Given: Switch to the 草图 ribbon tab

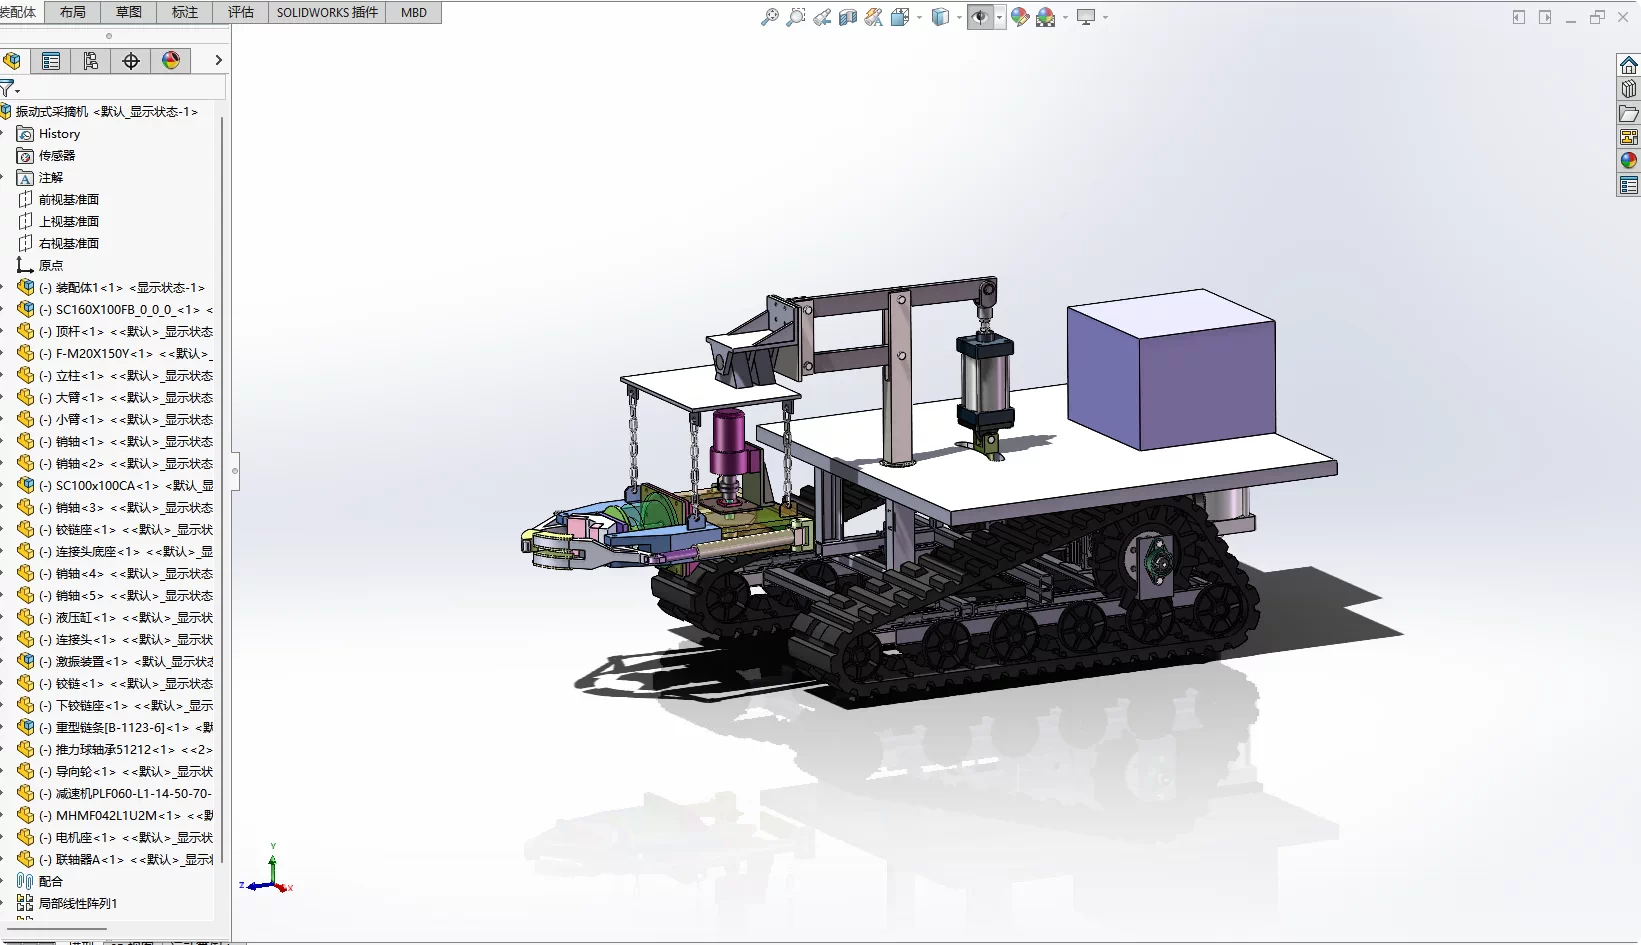Looking at the screenshot, I should 129,12.
